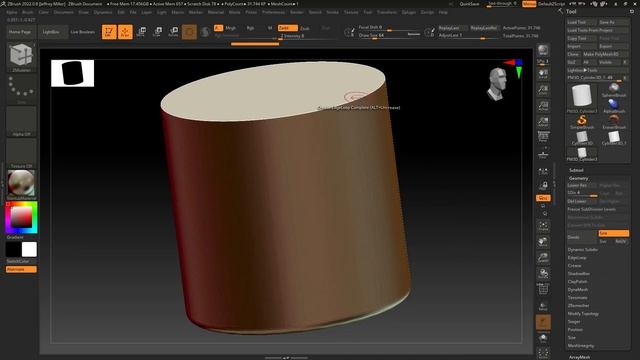Select the SimpleBrush tool thumbnail
The image size is (640, 360).
582,122
